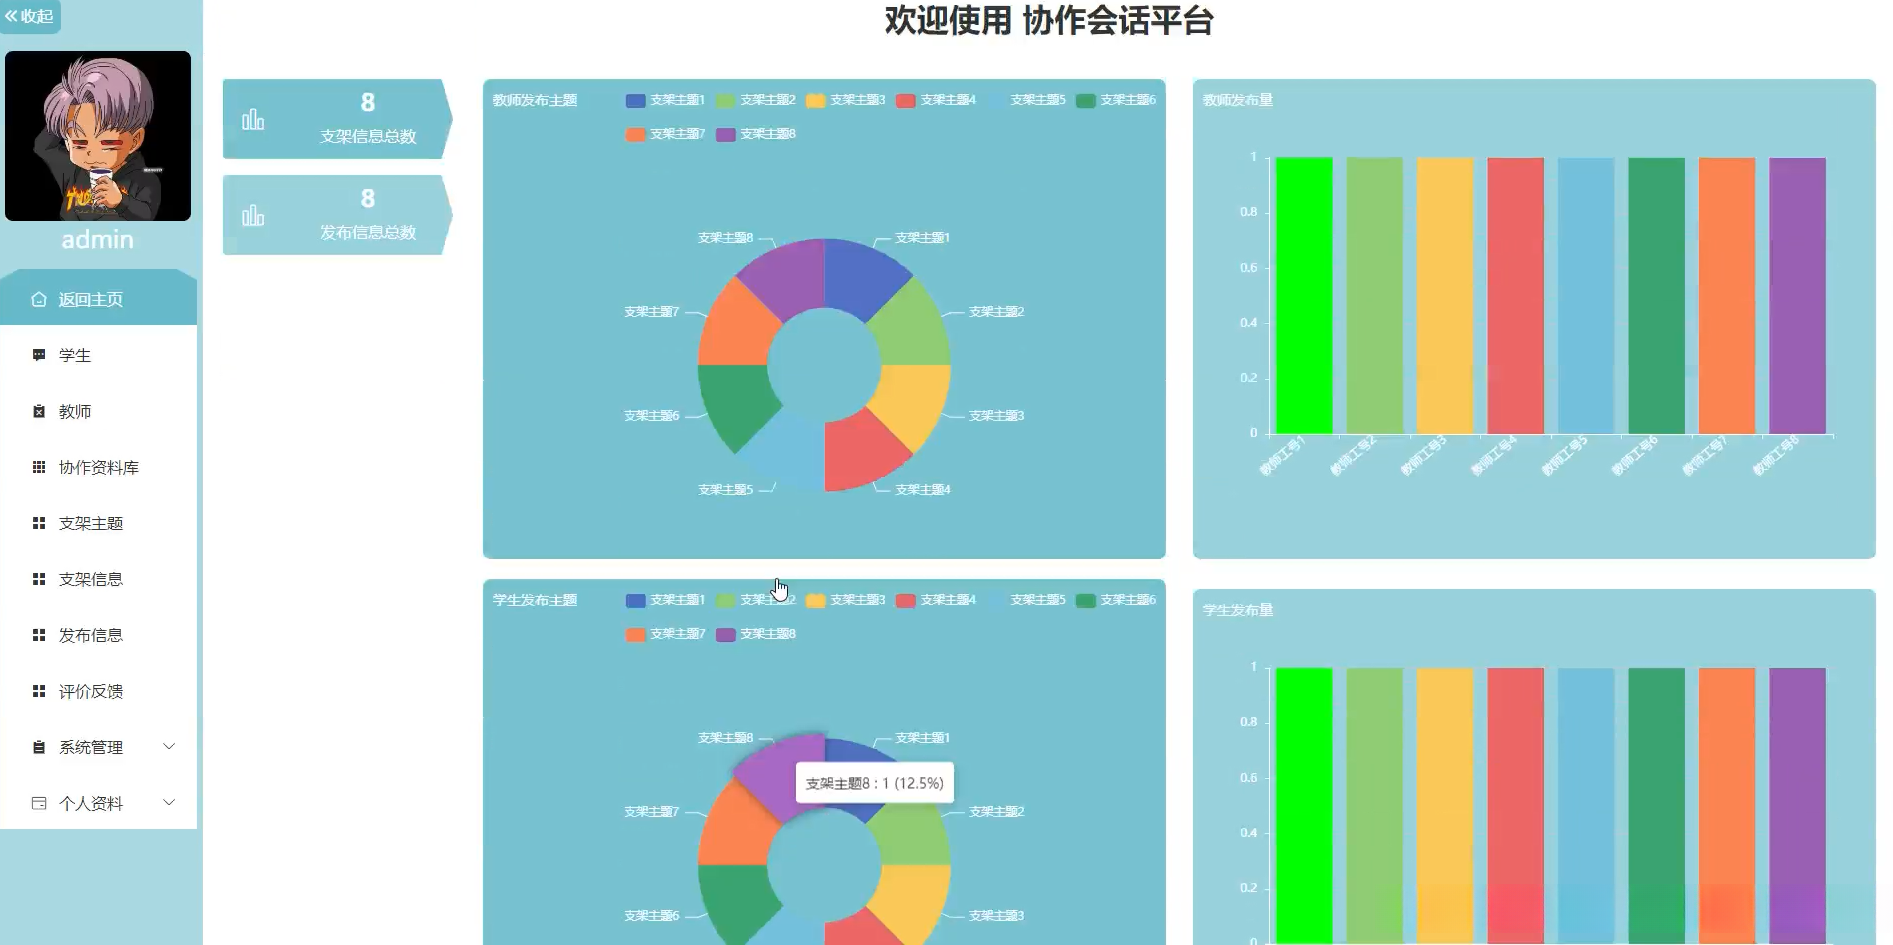The width and height of the screenshot is (1893, 945).
Task: Click the 协作资料库 grid icon
Action: click(38, 467)
